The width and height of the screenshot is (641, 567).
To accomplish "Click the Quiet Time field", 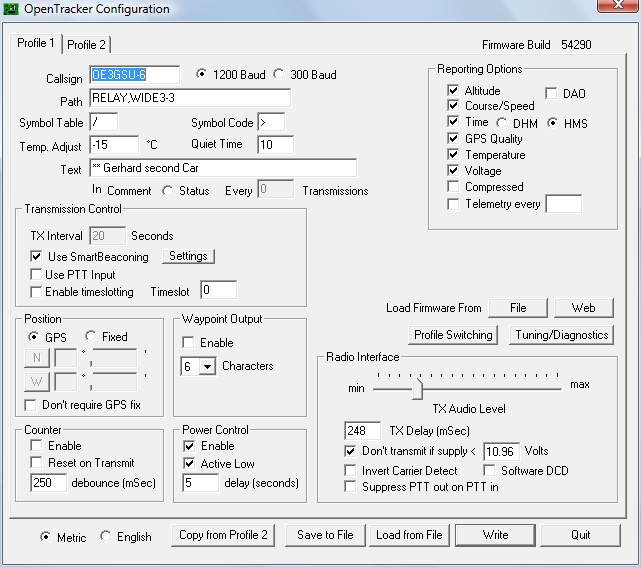I will tap(275, 144).
